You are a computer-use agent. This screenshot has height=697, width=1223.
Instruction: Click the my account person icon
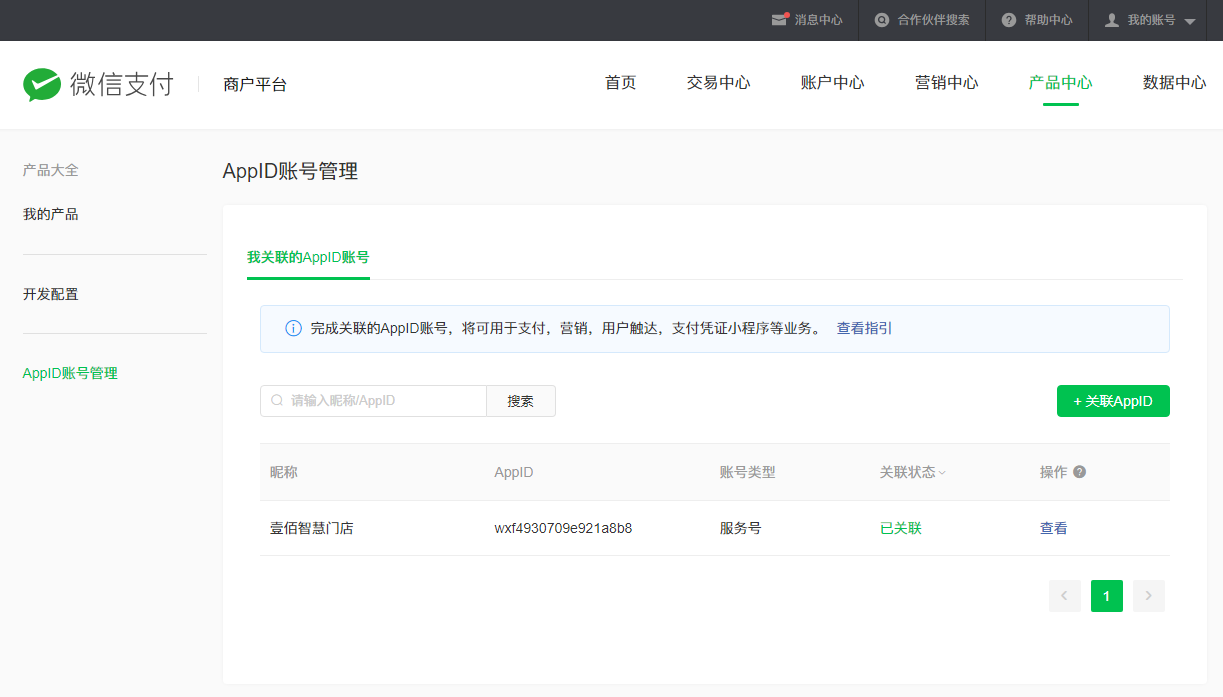point(1112,20)
